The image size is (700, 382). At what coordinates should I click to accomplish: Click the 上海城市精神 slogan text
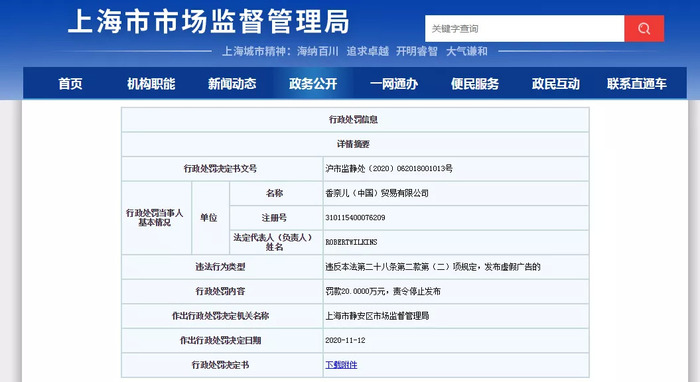[355, 51]
